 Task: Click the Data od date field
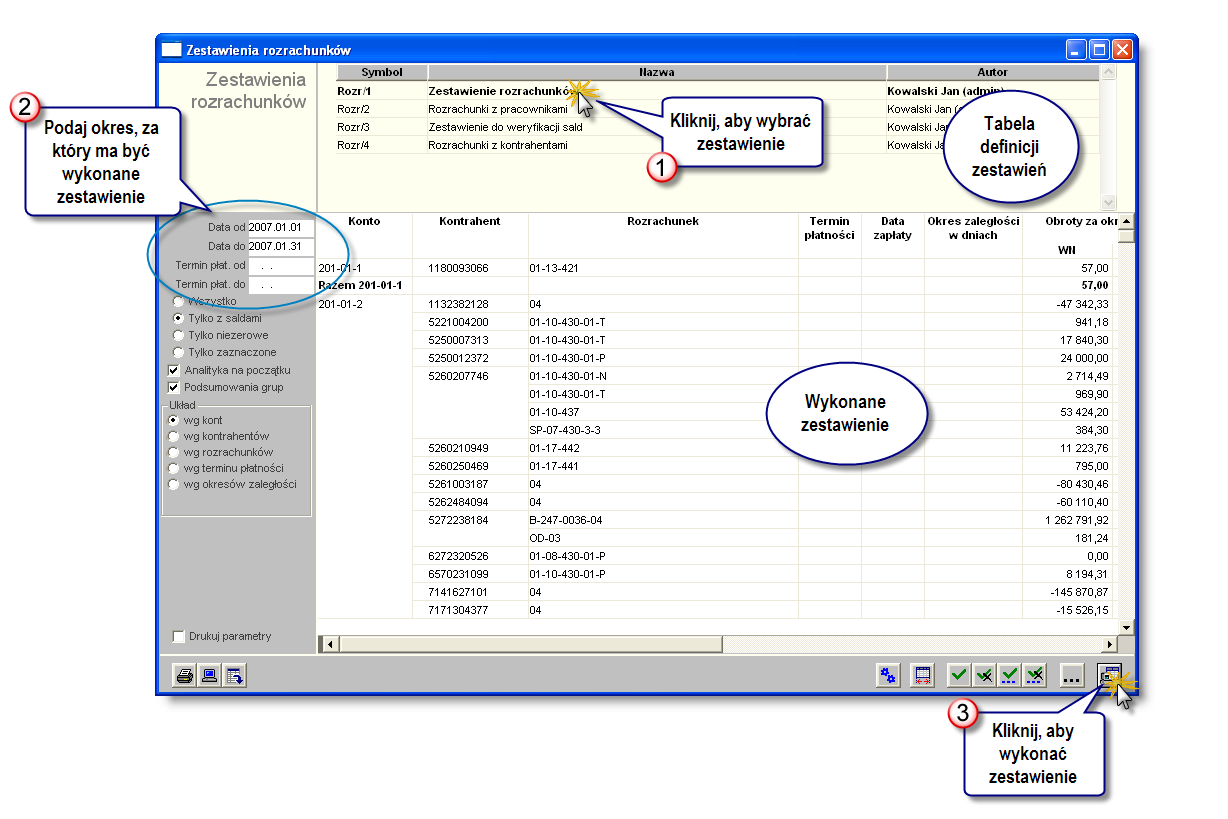(x=281, y=228)
